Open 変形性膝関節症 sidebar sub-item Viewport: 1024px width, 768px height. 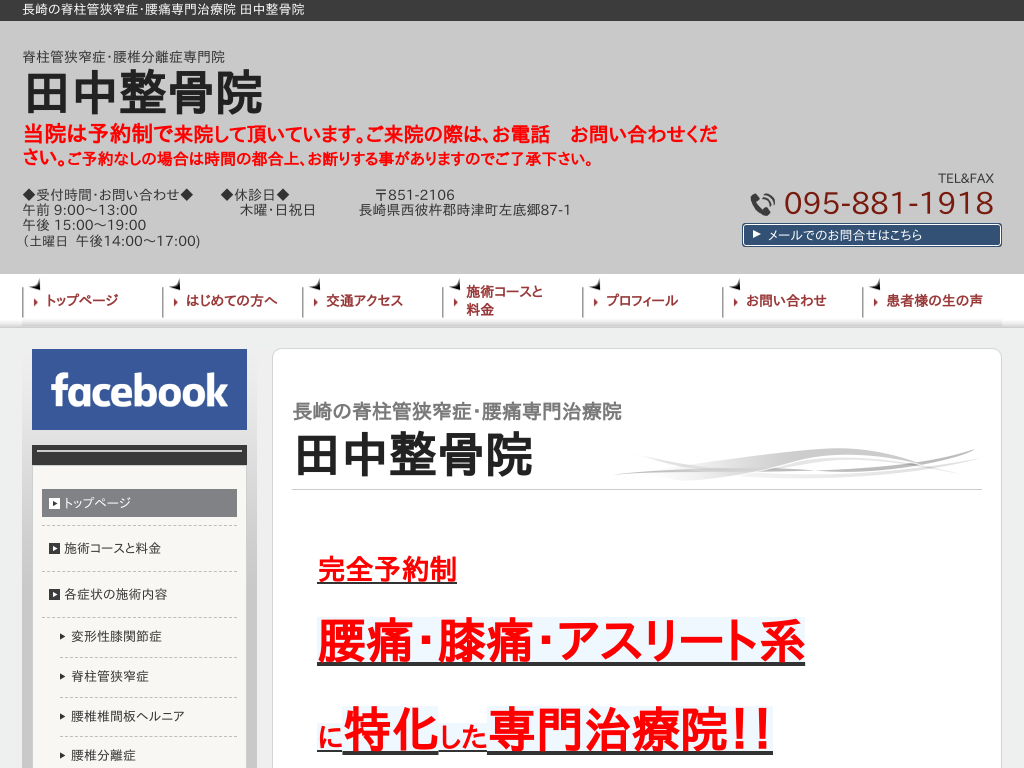tap(116, 636)
